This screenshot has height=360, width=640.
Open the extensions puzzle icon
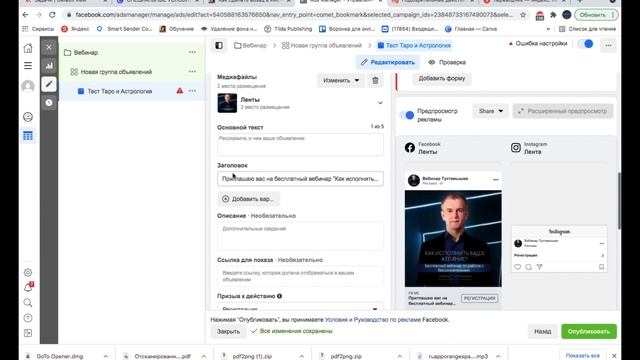click(553, 15)
